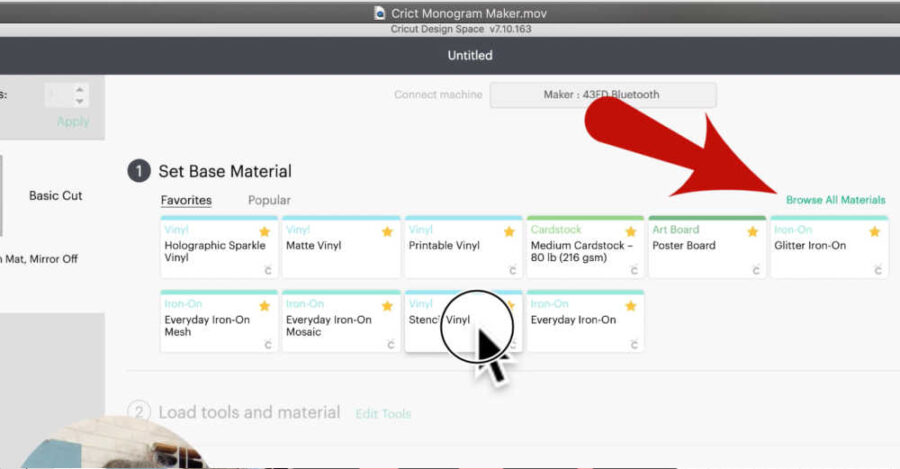Click Cricut logo icon on Everyday Iron-On Mosaic
Image resolution: width=900 pixels, height=469 pixels.
click(x=390, y=344)
